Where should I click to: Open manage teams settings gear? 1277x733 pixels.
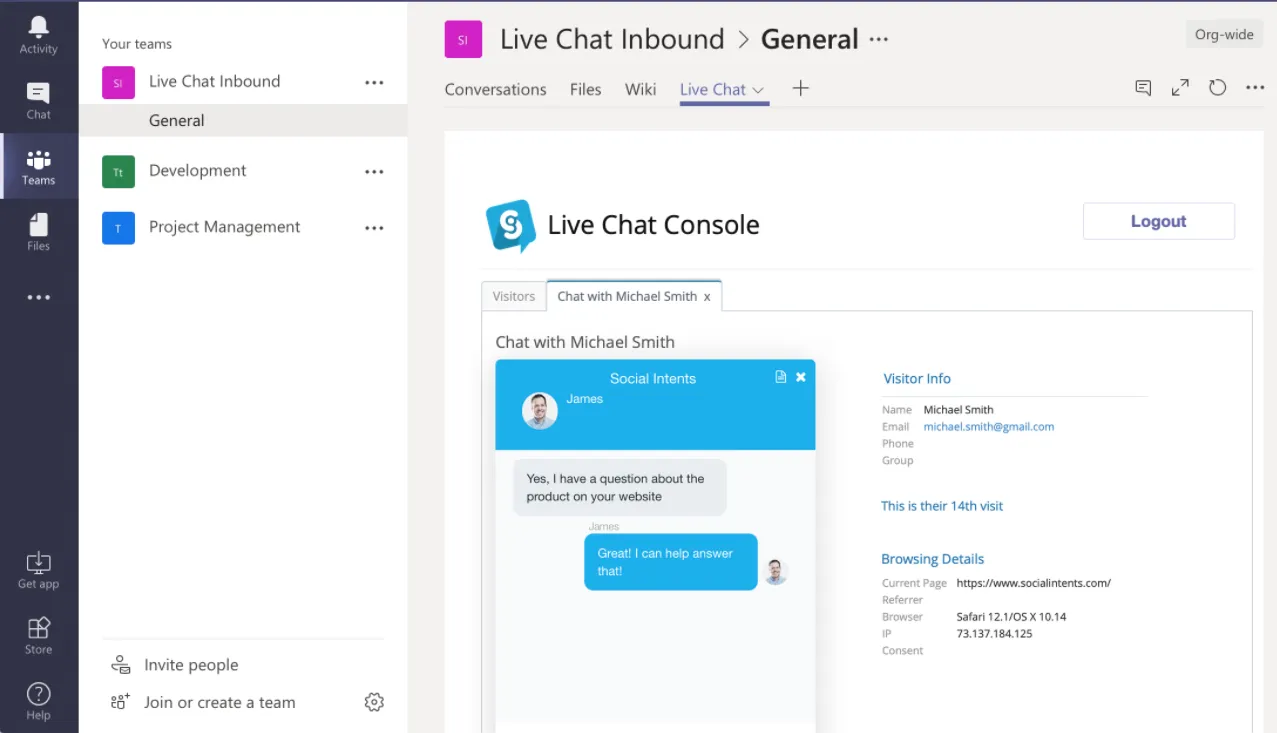[374, 702]
